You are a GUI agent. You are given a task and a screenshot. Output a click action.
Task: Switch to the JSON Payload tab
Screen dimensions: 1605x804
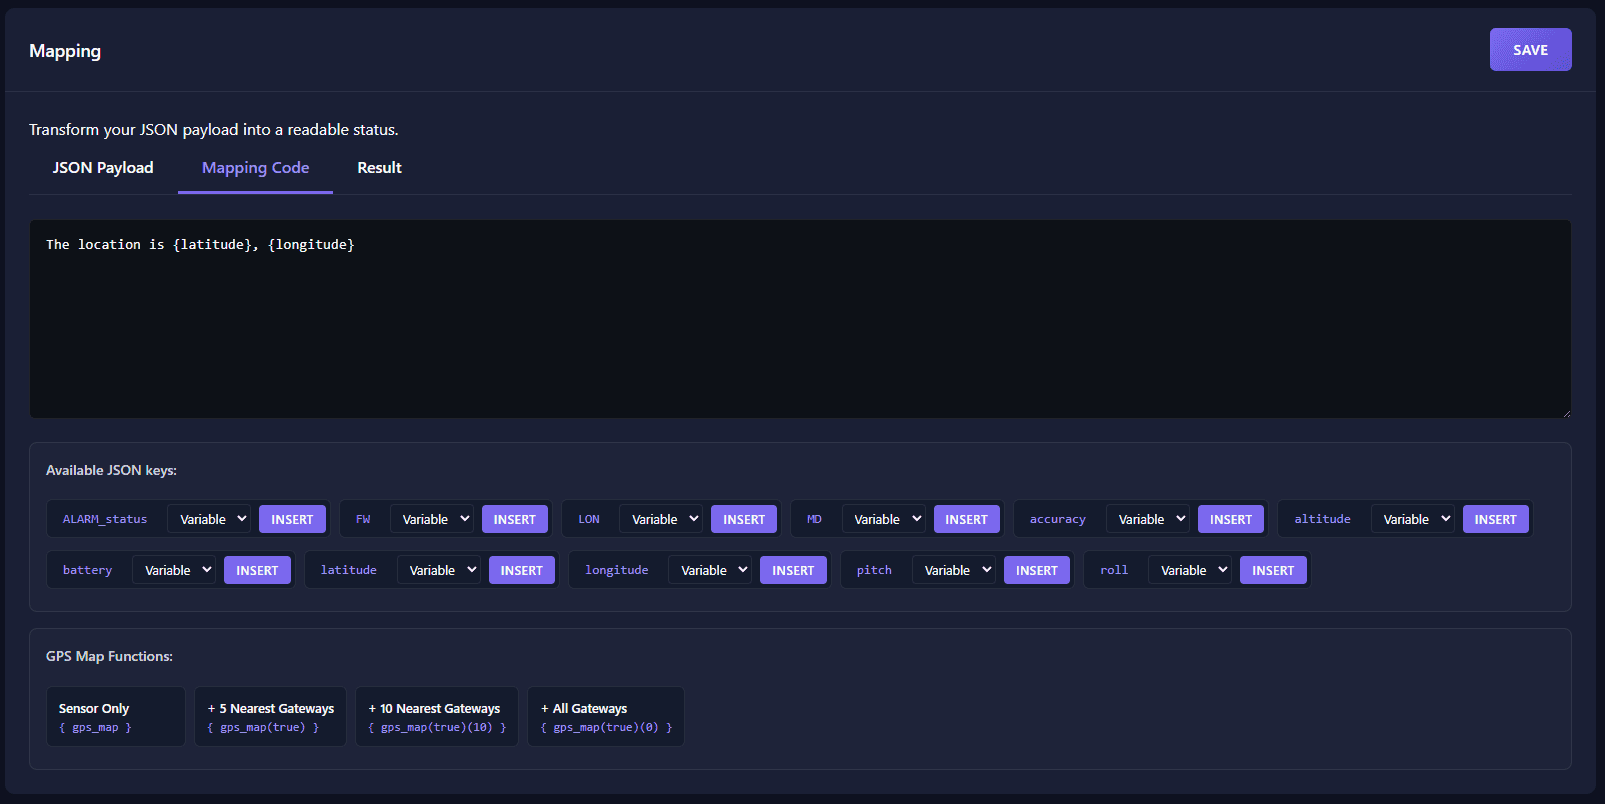click(x=103, y=168)
